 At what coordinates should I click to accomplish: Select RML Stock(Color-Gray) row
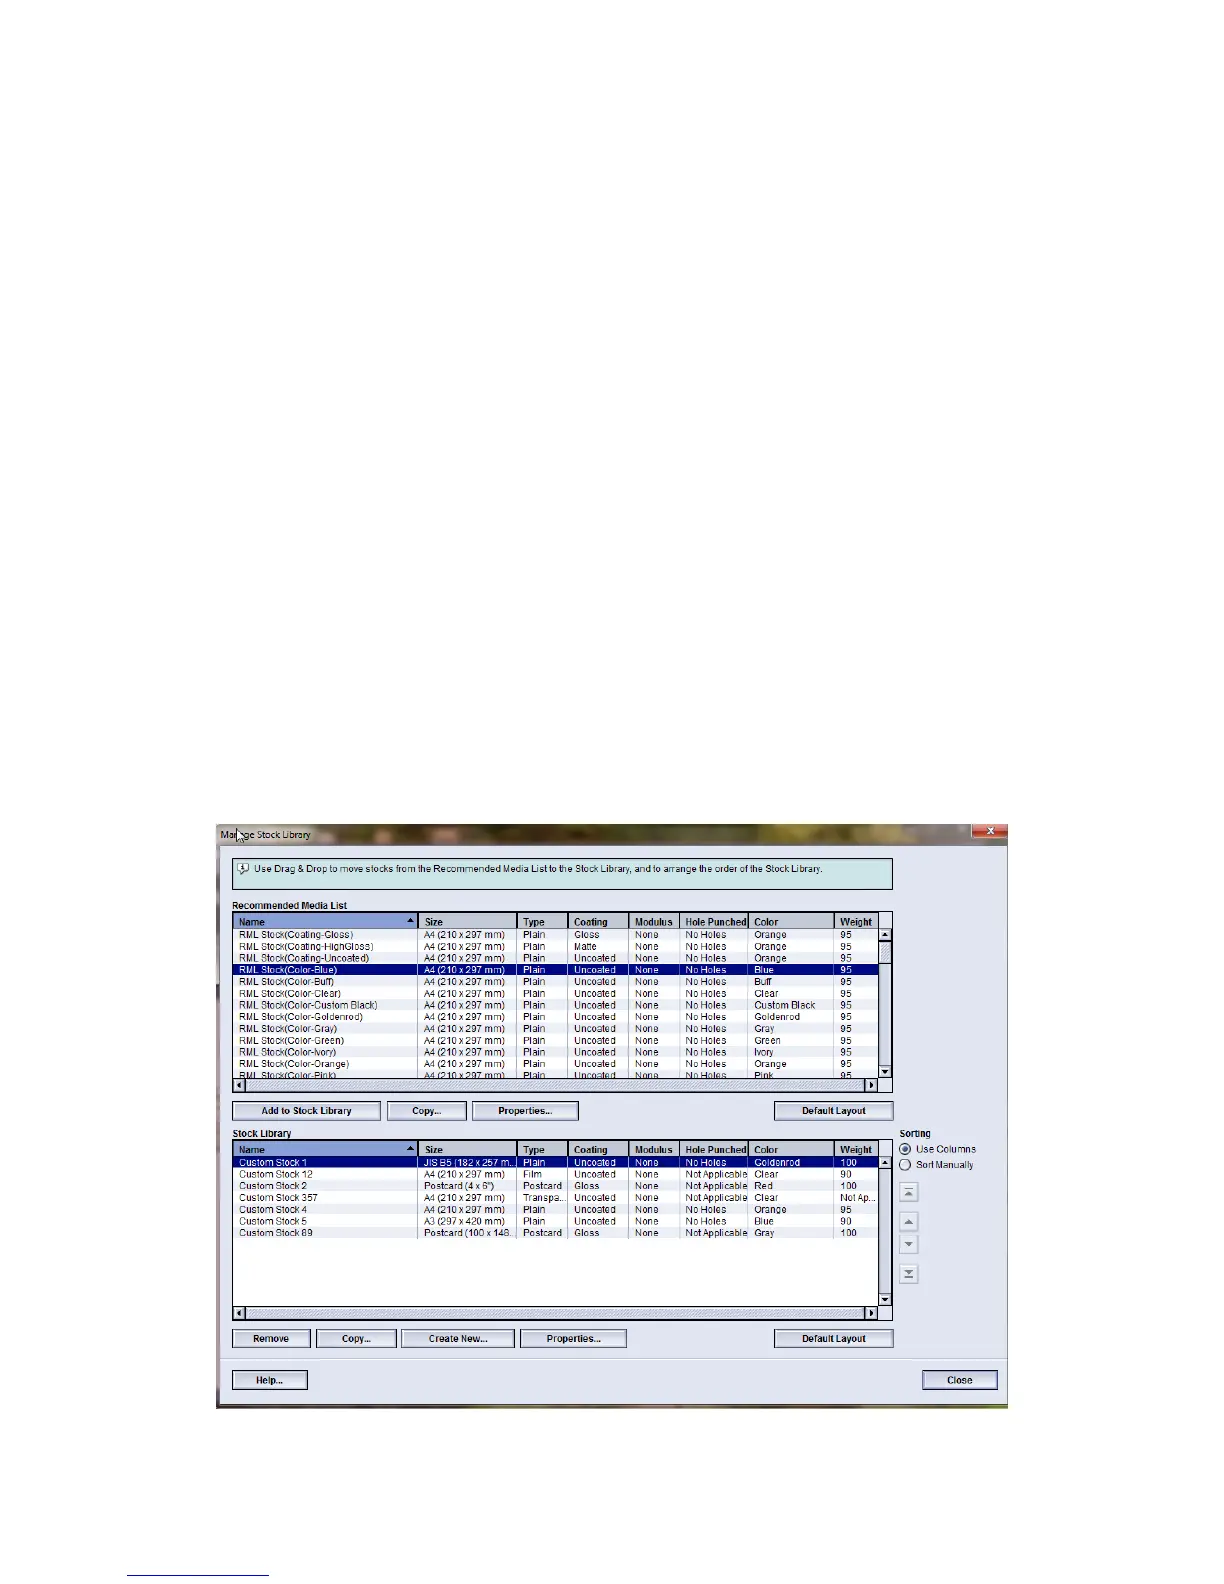tap(556, 1029)
